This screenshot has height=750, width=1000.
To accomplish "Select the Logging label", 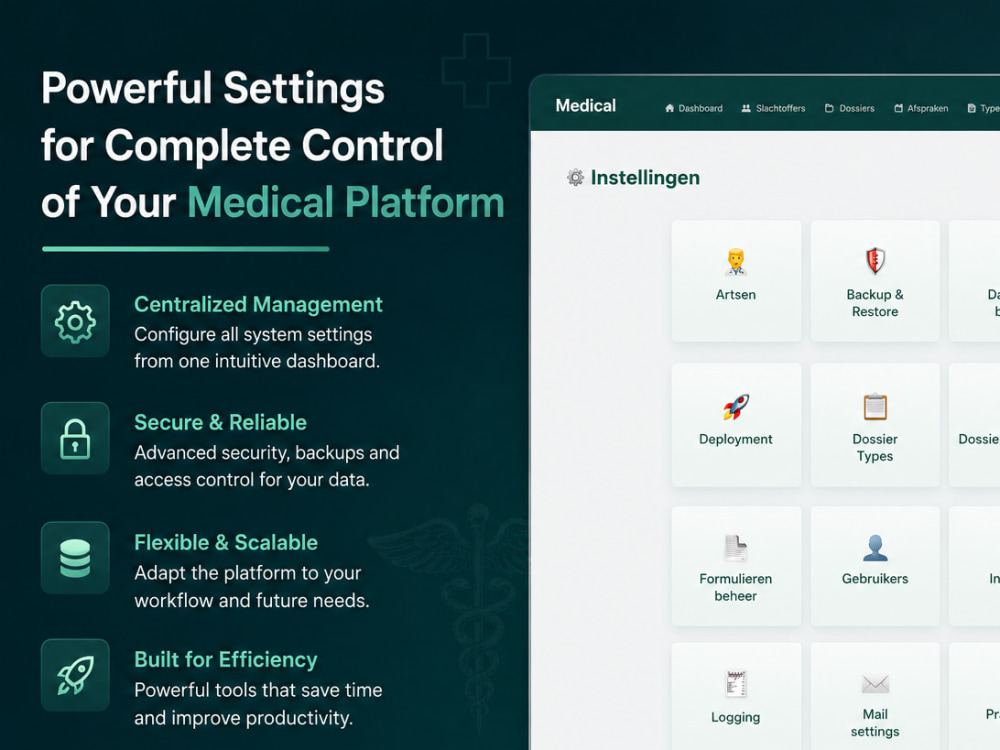I will [736, 717].
